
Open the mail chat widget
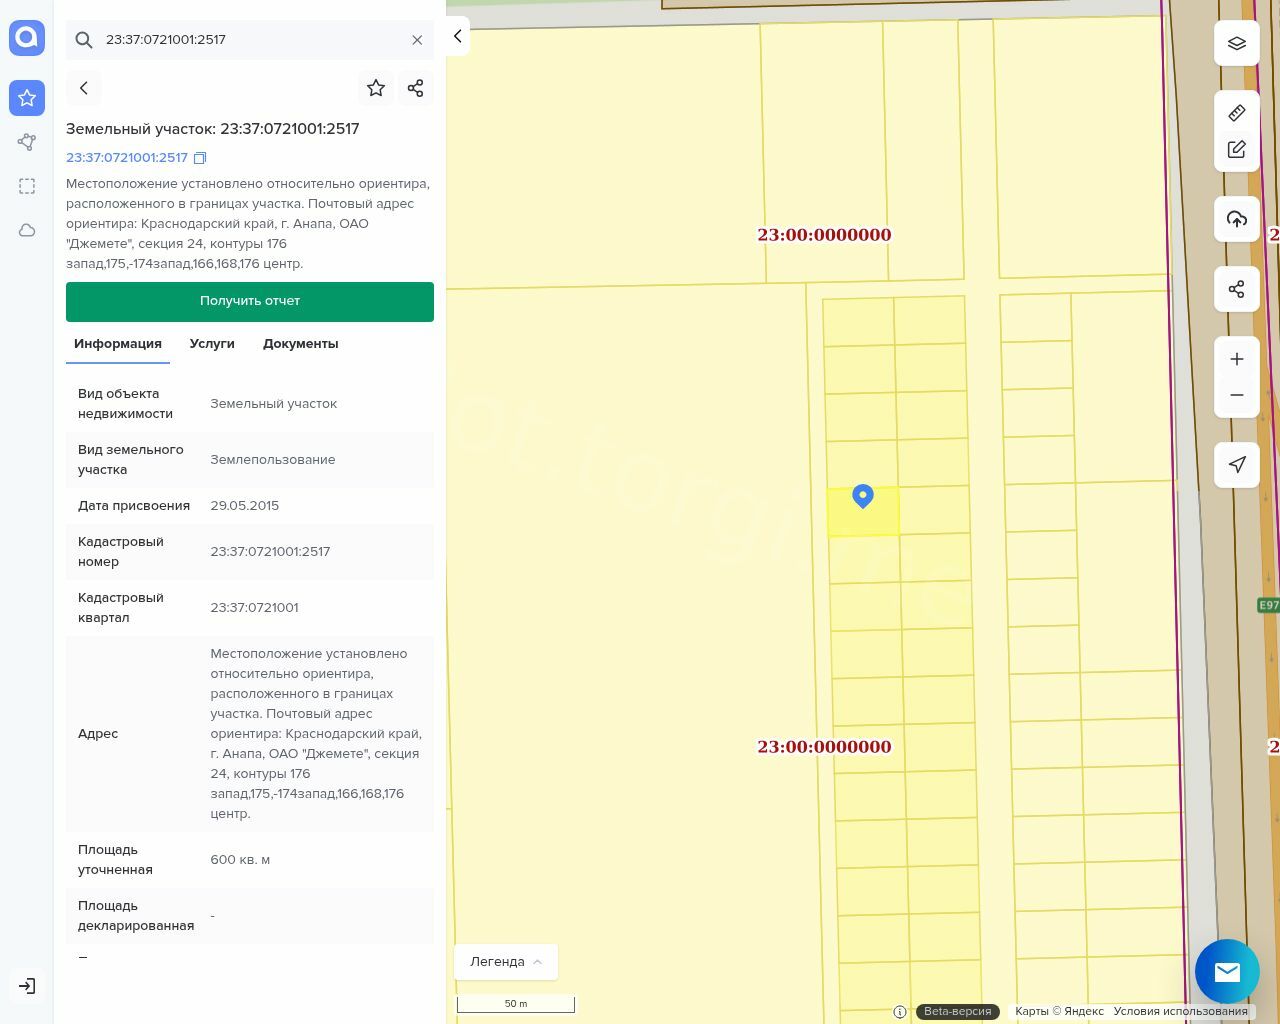[x=1227, y=971]
